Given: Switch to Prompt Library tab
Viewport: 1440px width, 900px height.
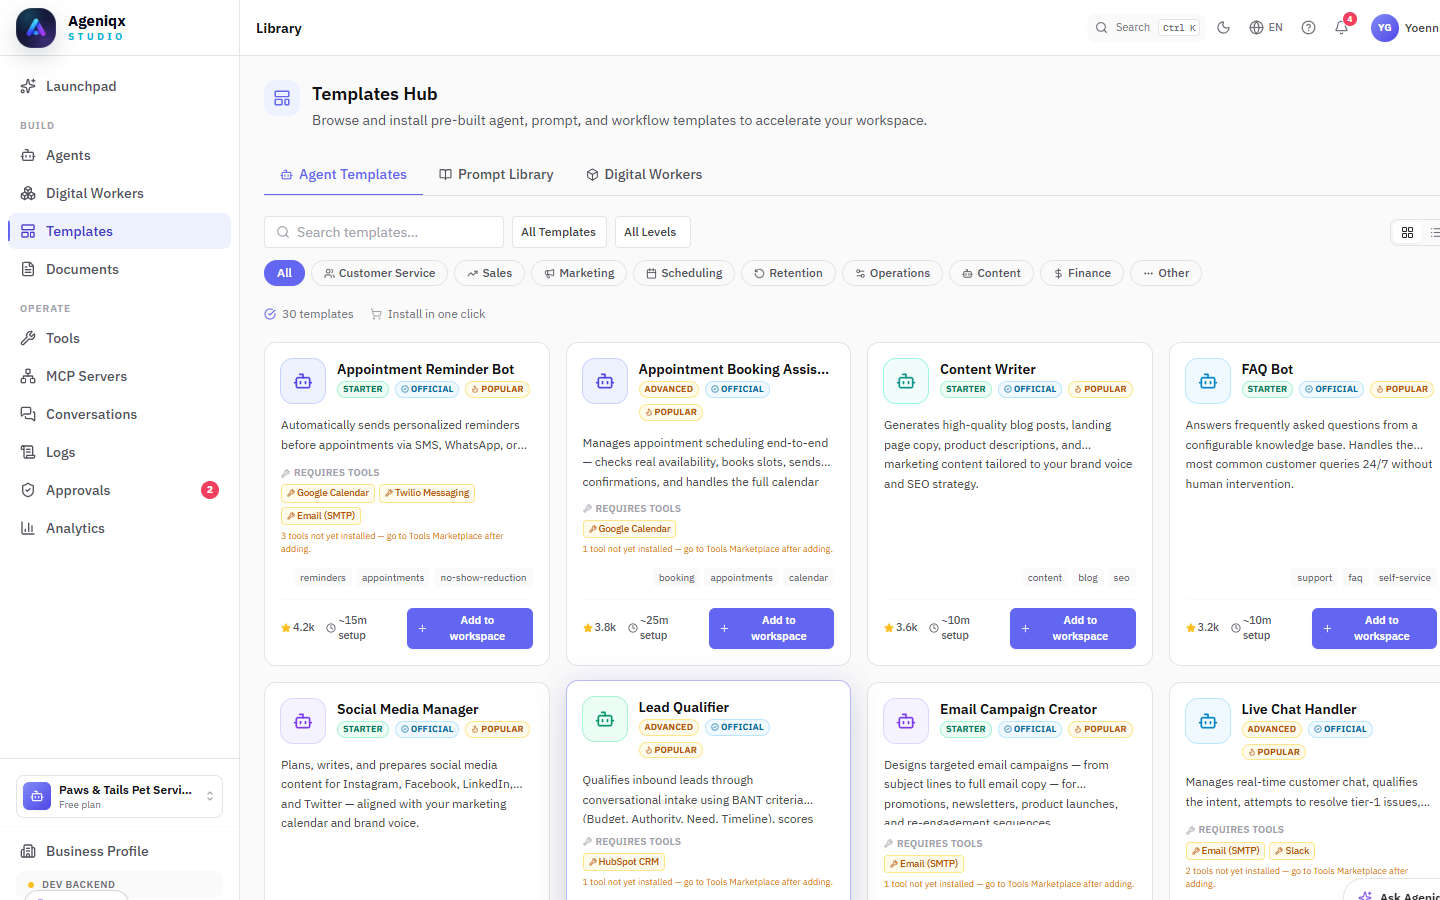Looking at the screenshot, I should tap(496, 174).
